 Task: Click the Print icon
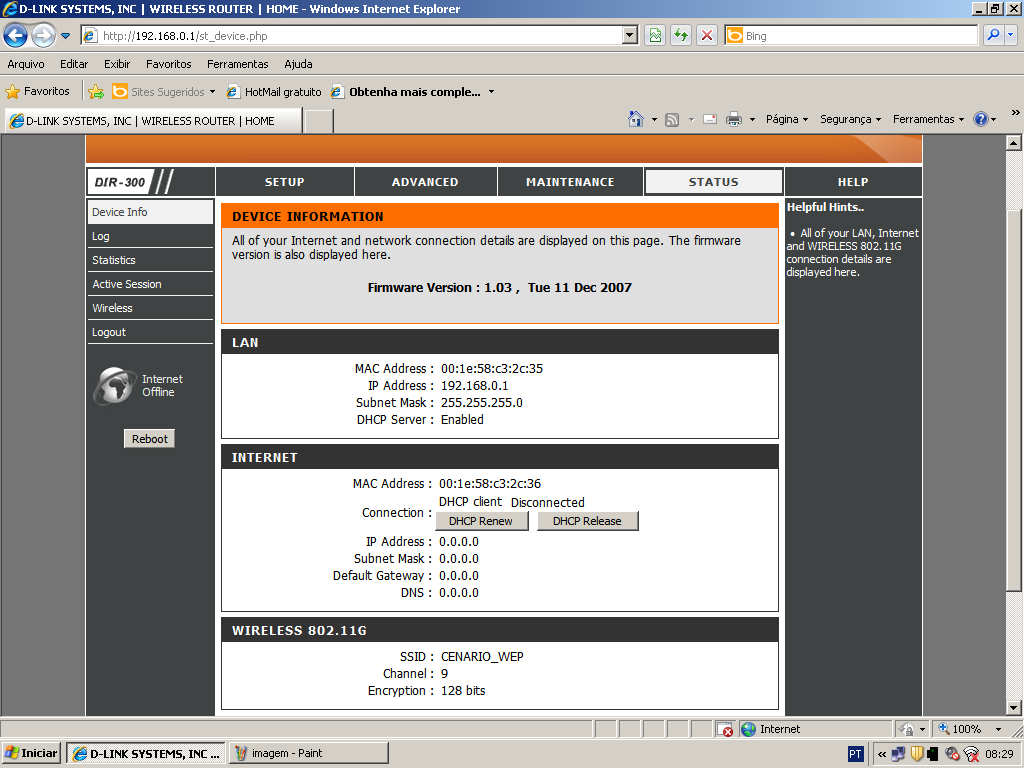pos(734,119)
